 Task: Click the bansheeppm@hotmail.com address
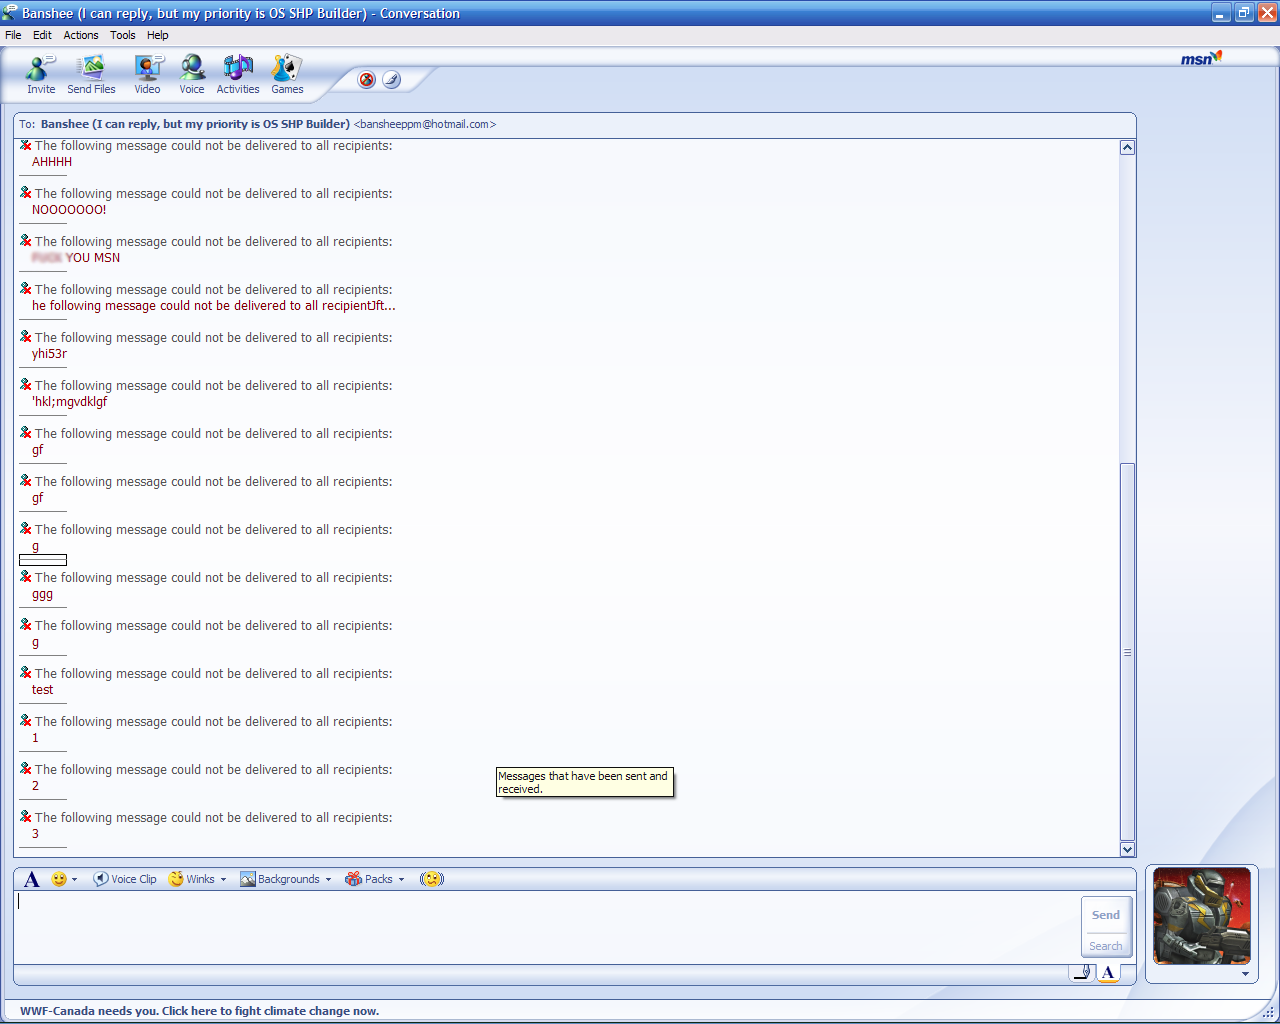click(x=425, y=124)
